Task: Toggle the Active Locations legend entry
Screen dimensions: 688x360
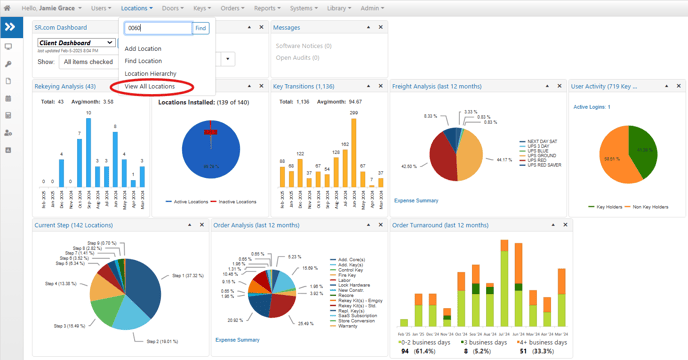Action: (x=187, y=202)
